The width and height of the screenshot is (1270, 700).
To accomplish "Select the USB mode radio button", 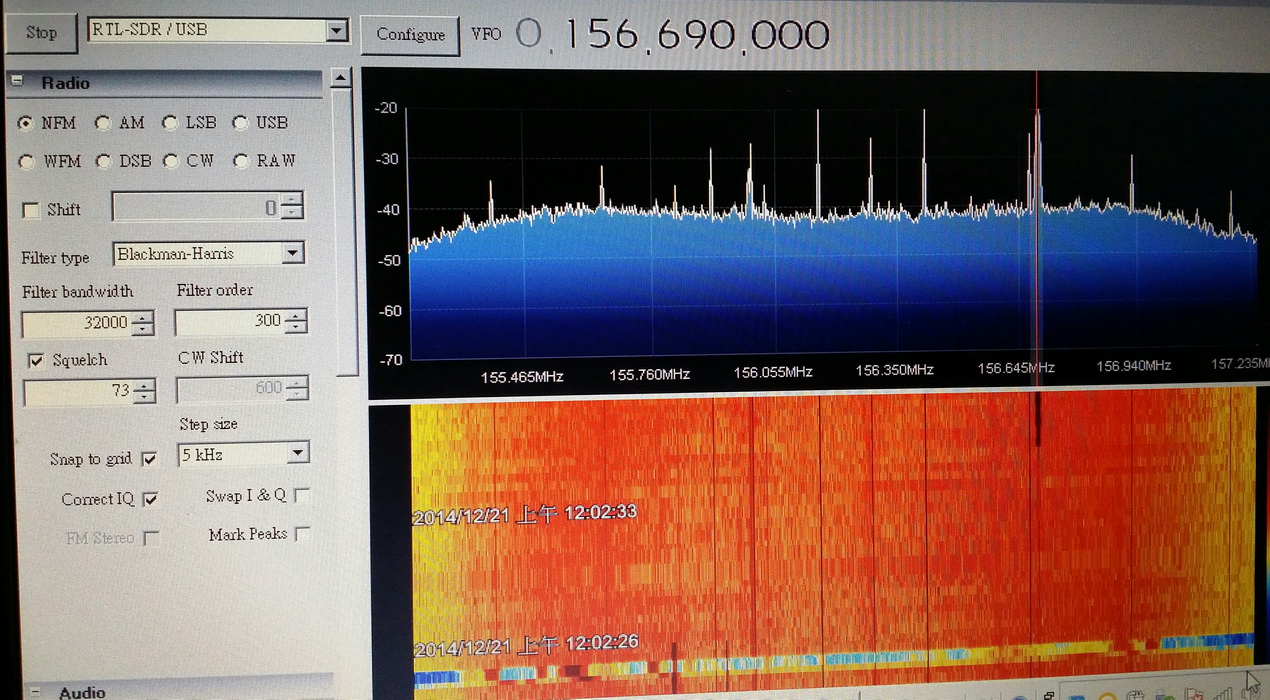I will (x=240, y=123).
